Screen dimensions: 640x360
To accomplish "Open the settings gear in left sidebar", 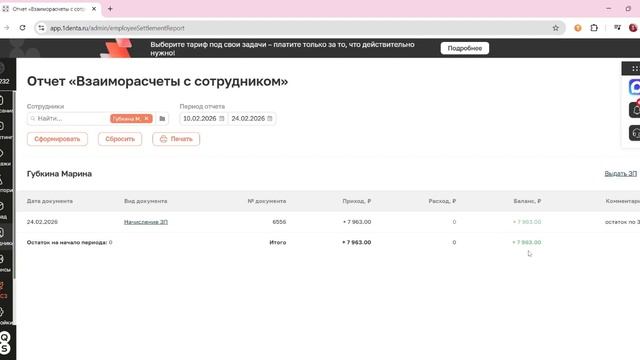I will [2, 313].
